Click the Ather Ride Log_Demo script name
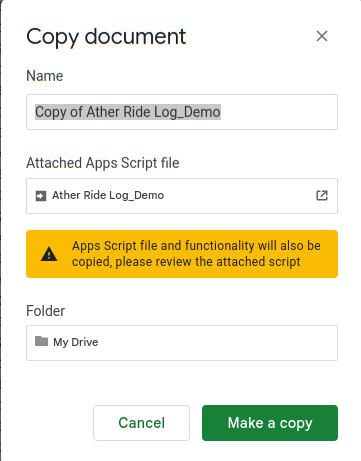Image resolution: width=361 pixels, height=461 pixels. (108, 195)
